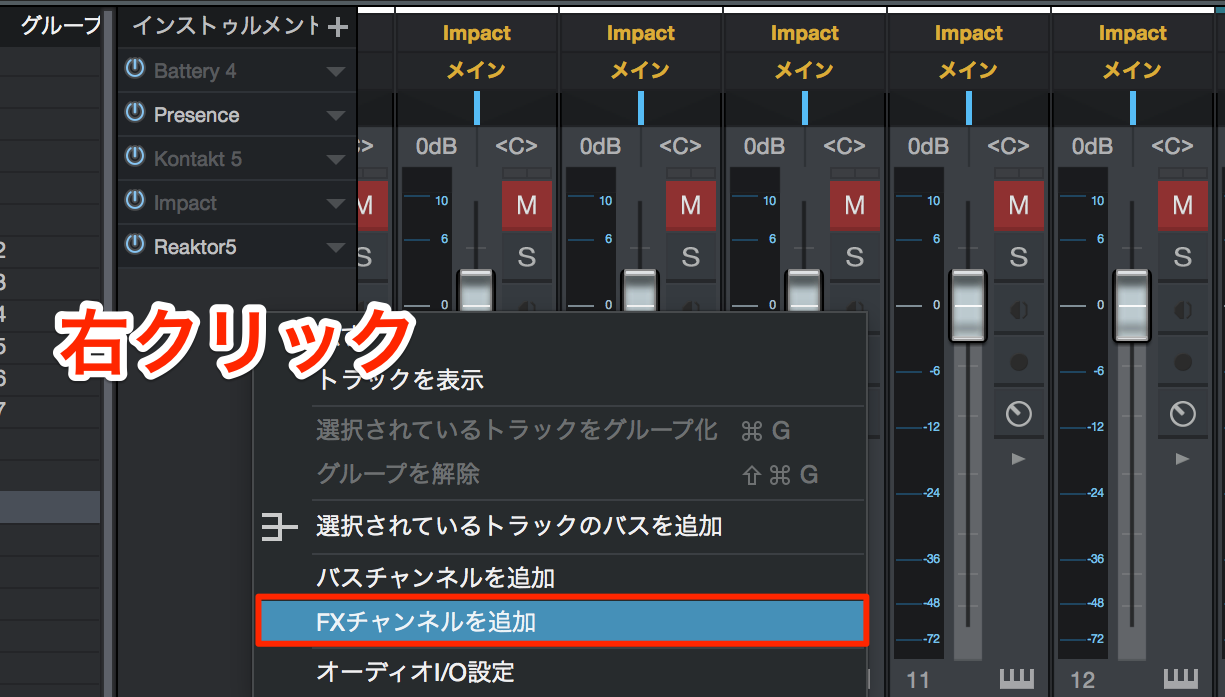Arm the record dot on channel 11

point(1018,362)
